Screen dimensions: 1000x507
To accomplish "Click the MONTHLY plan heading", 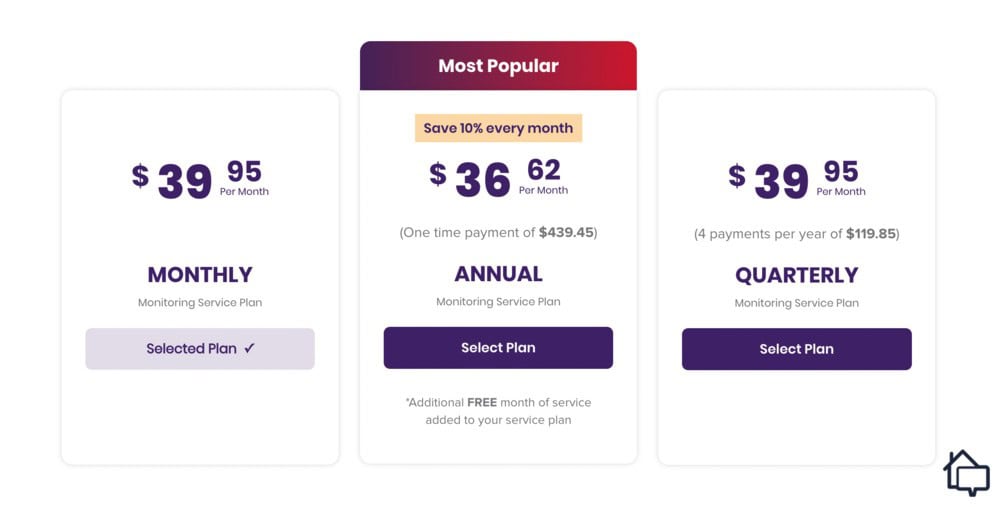I will pyautogui.click(x=200, y=274).
